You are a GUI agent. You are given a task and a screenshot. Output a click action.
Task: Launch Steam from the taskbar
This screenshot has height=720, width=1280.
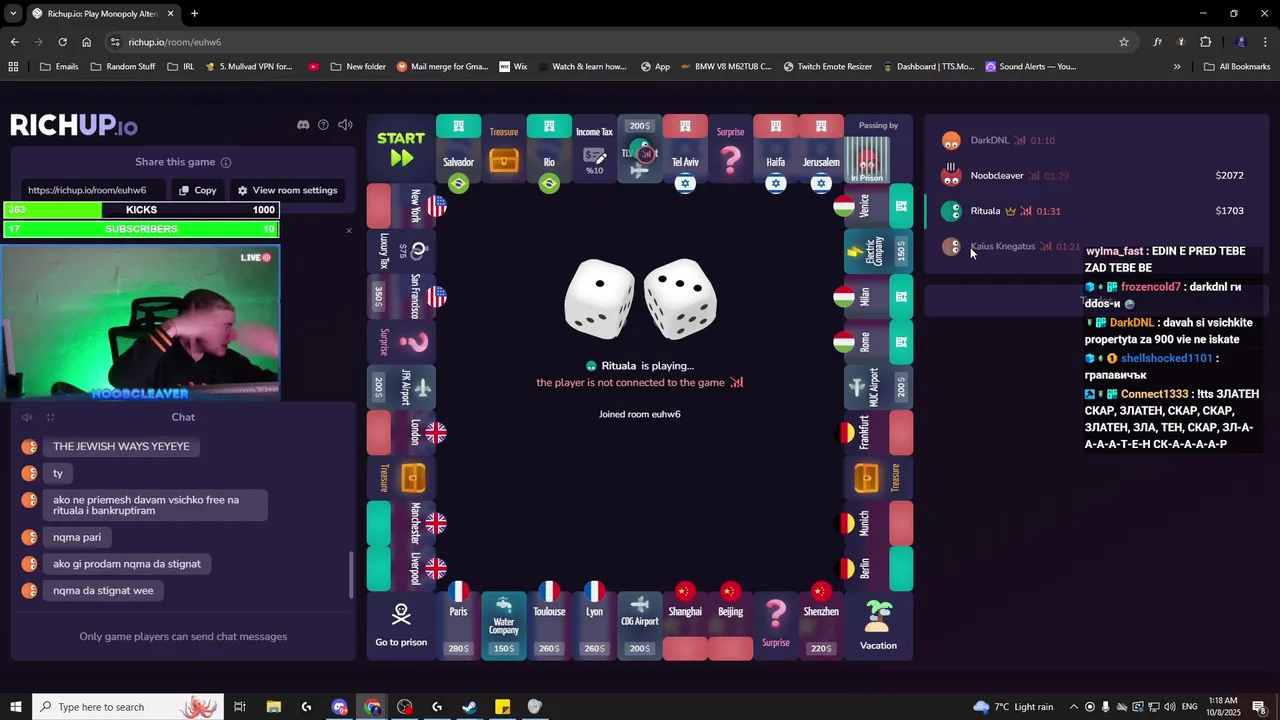coord(469,707)
